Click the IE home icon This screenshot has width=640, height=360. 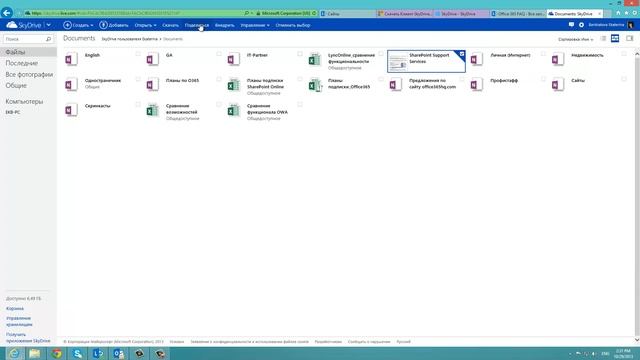[x=618, y=13]
